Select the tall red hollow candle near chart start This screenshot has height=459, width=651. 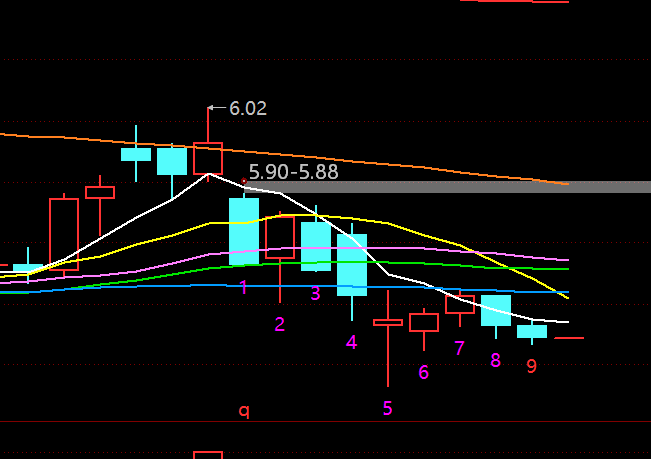(x=64, y=234)
